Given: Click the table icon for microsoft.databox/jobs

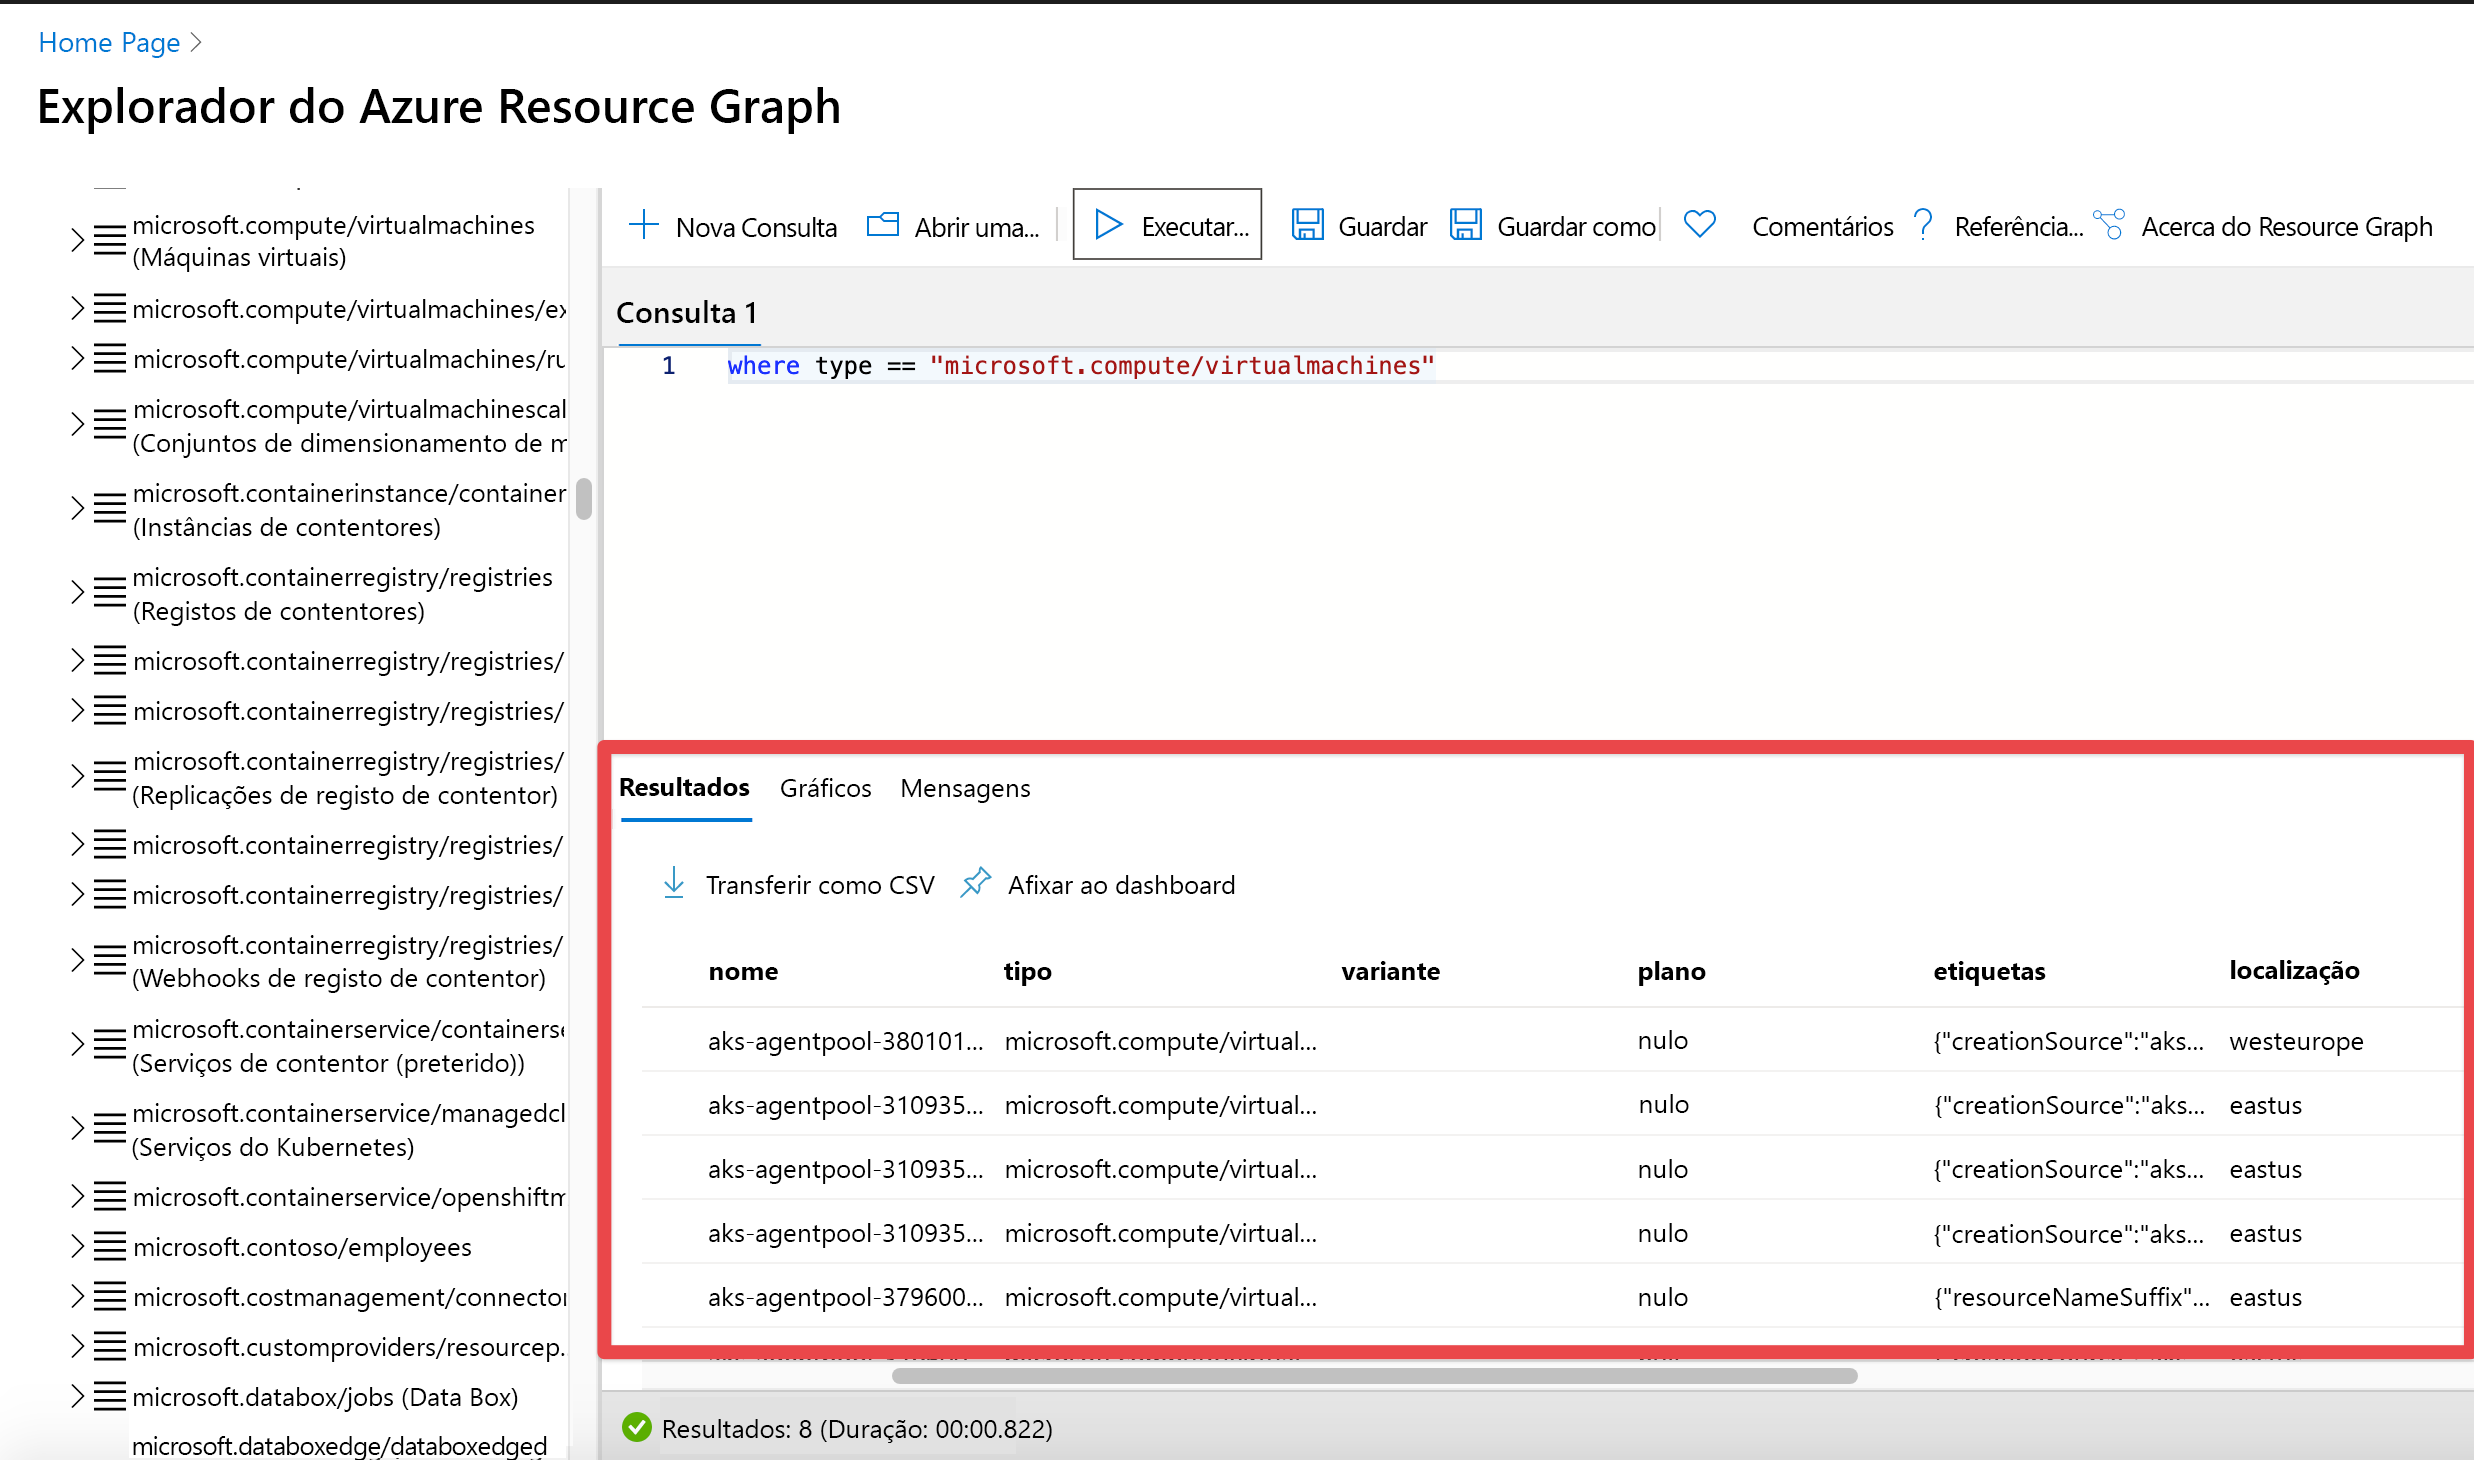Looking at the screenshot, I should [x=110, y=1396].
